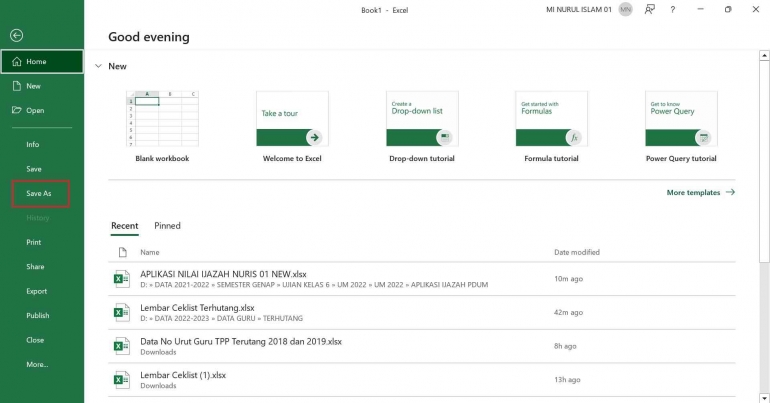Click Excel icon beside Lembar Ceklist Terhutang.xlsx
The height and width of the screenshot is (403, 770).
pos(122,313)
